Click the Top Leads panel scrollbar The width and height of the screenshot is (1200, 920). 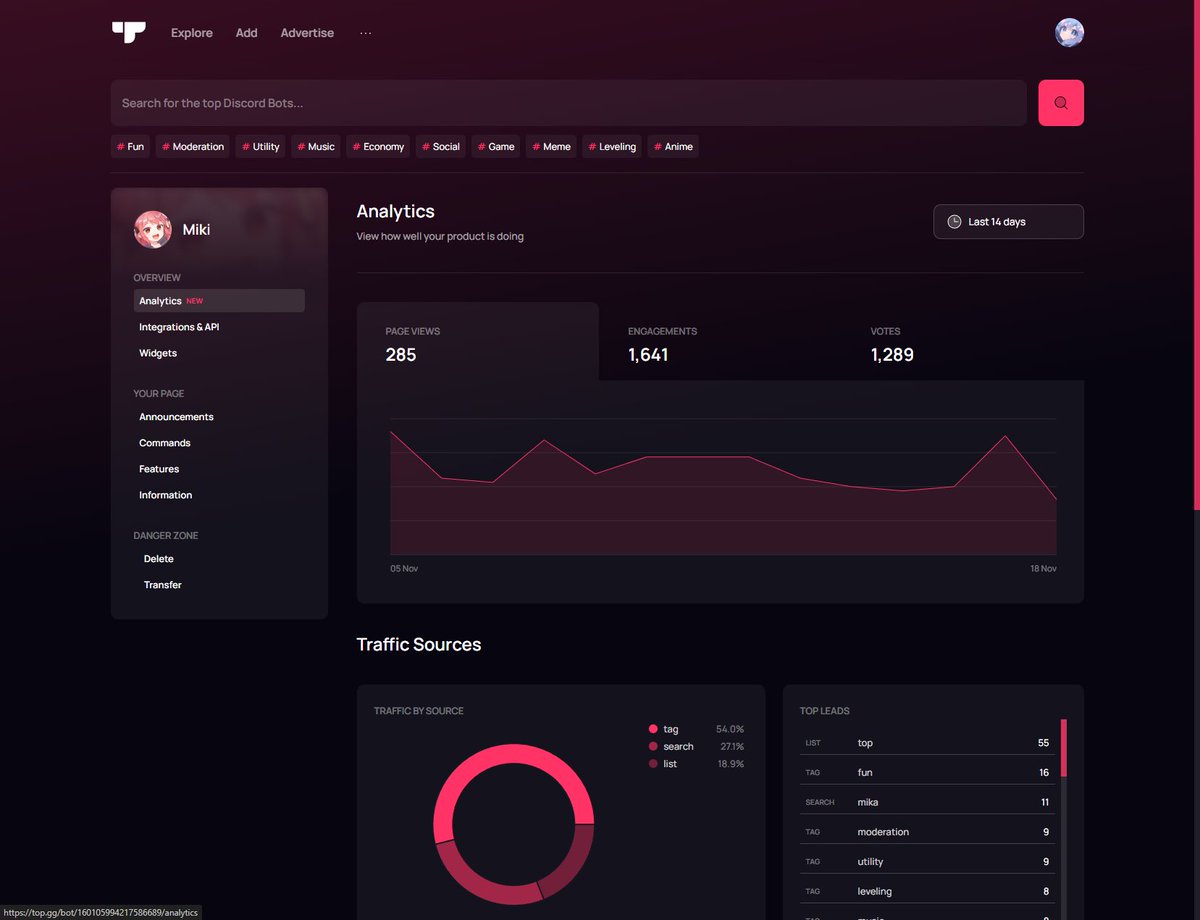(x=1064, y=747)
